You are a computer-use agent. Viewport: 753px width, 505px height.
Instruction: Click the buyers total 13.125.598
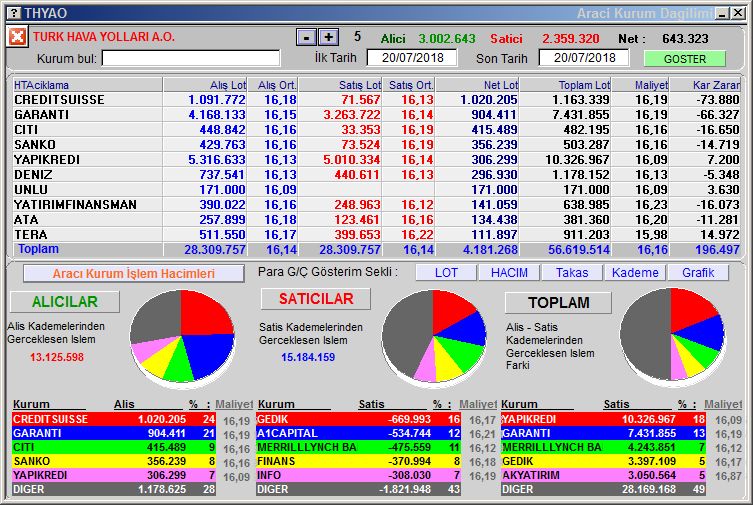click(x=57, y=357)
